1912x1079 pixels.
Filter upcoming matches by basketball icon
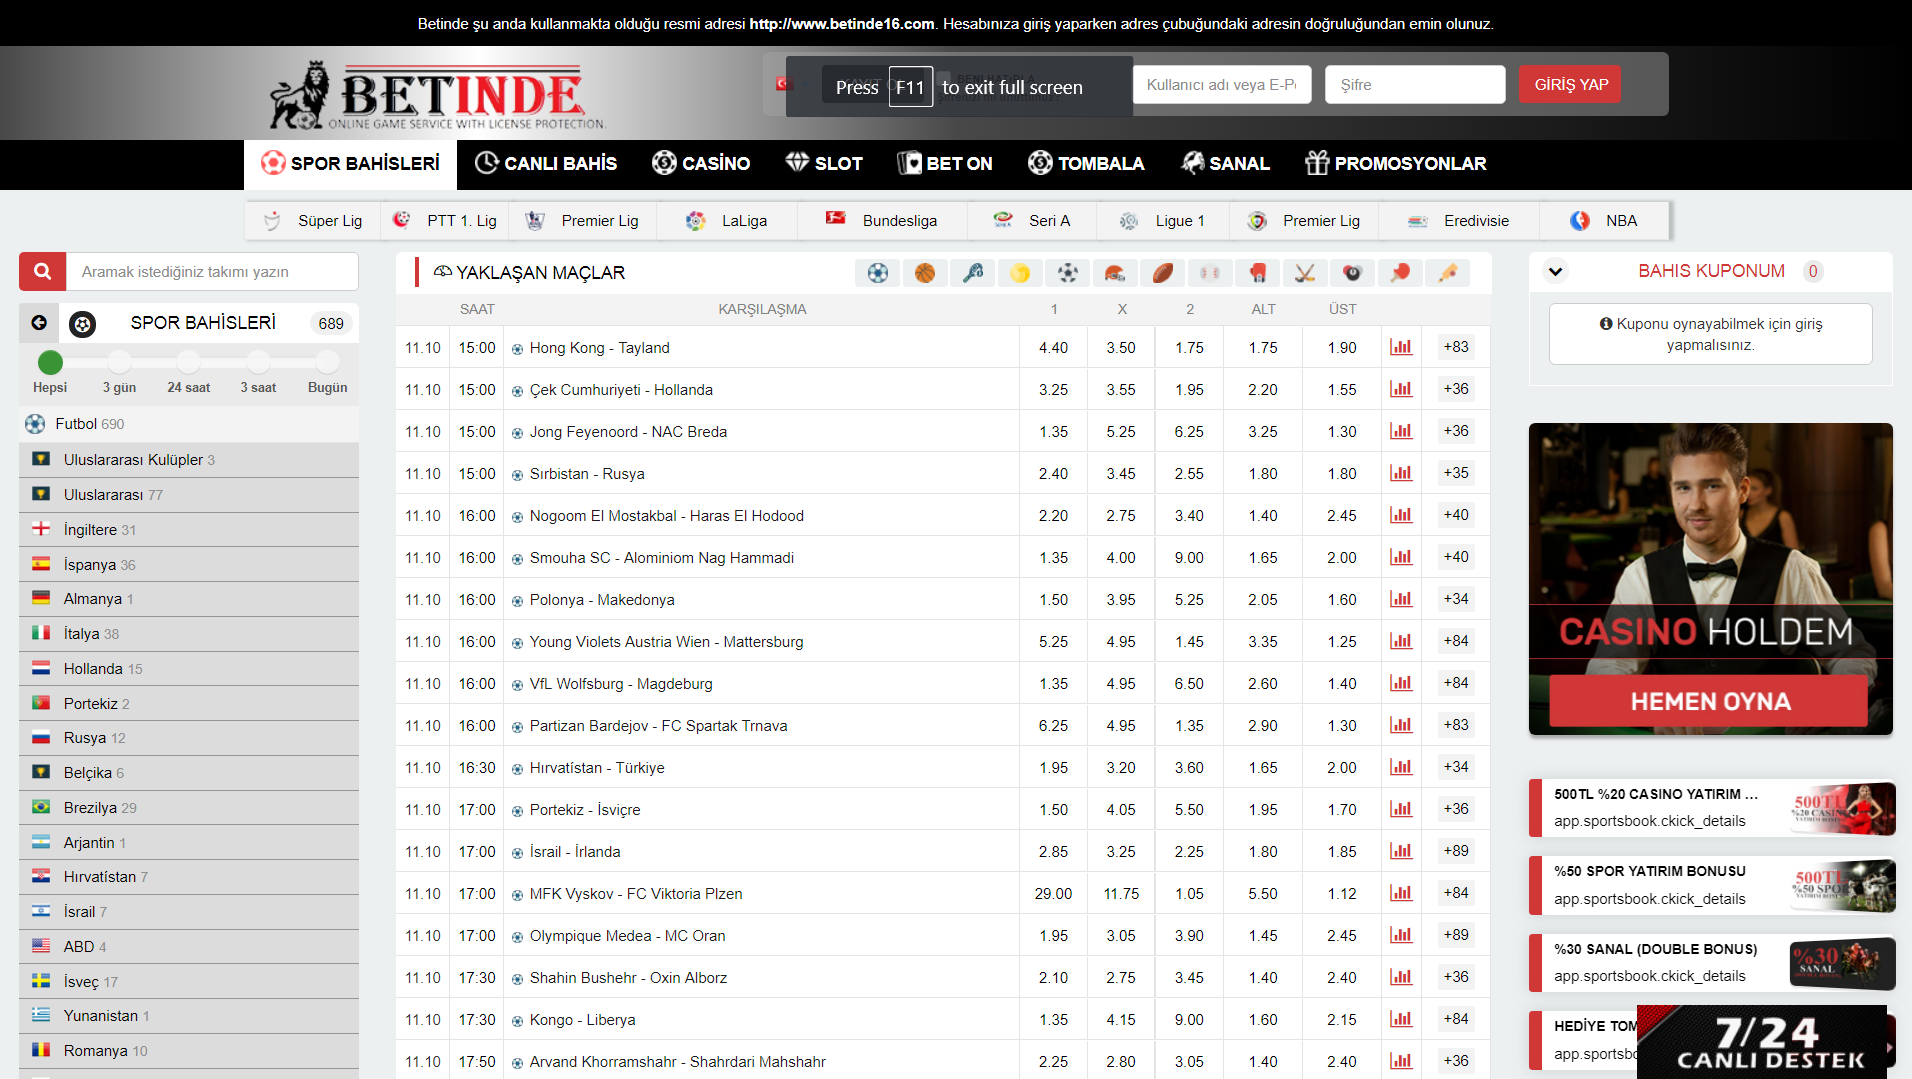pyautogui.click(x=925, y=273)
